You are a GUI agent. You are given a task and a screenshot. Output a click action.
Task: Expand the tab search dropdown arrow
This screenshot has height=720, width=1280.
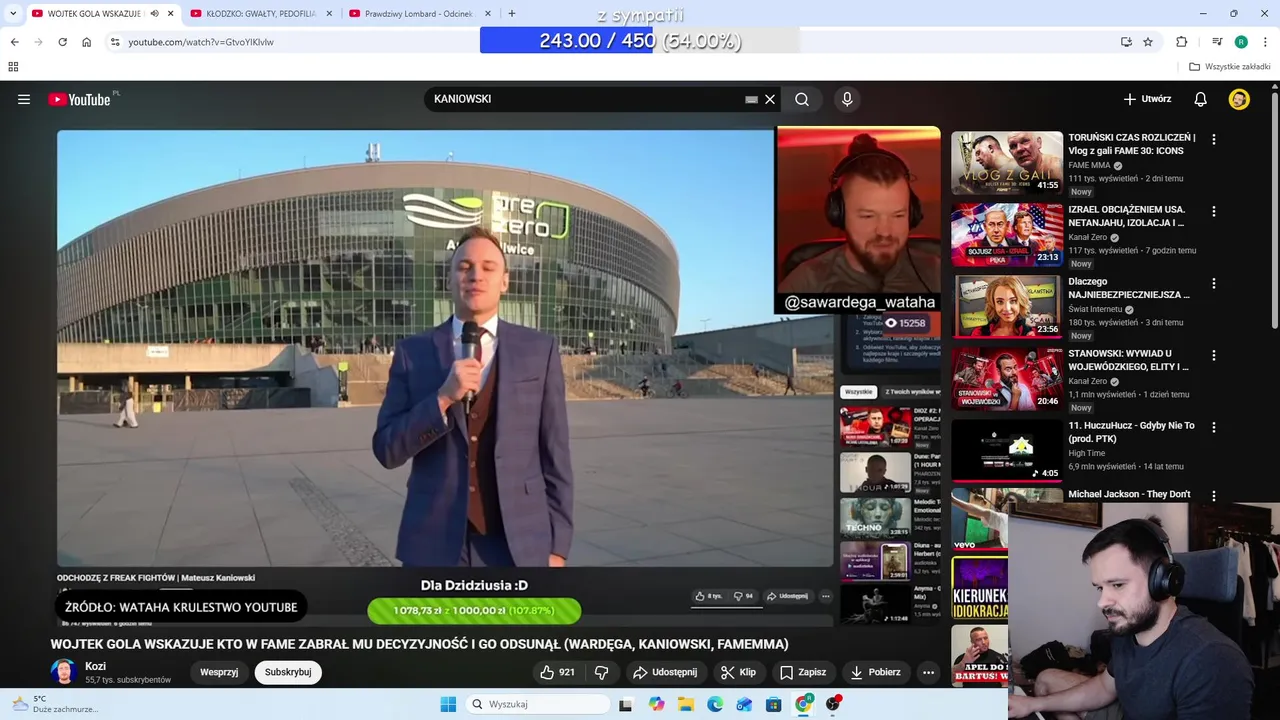click(x=12, y=14)
